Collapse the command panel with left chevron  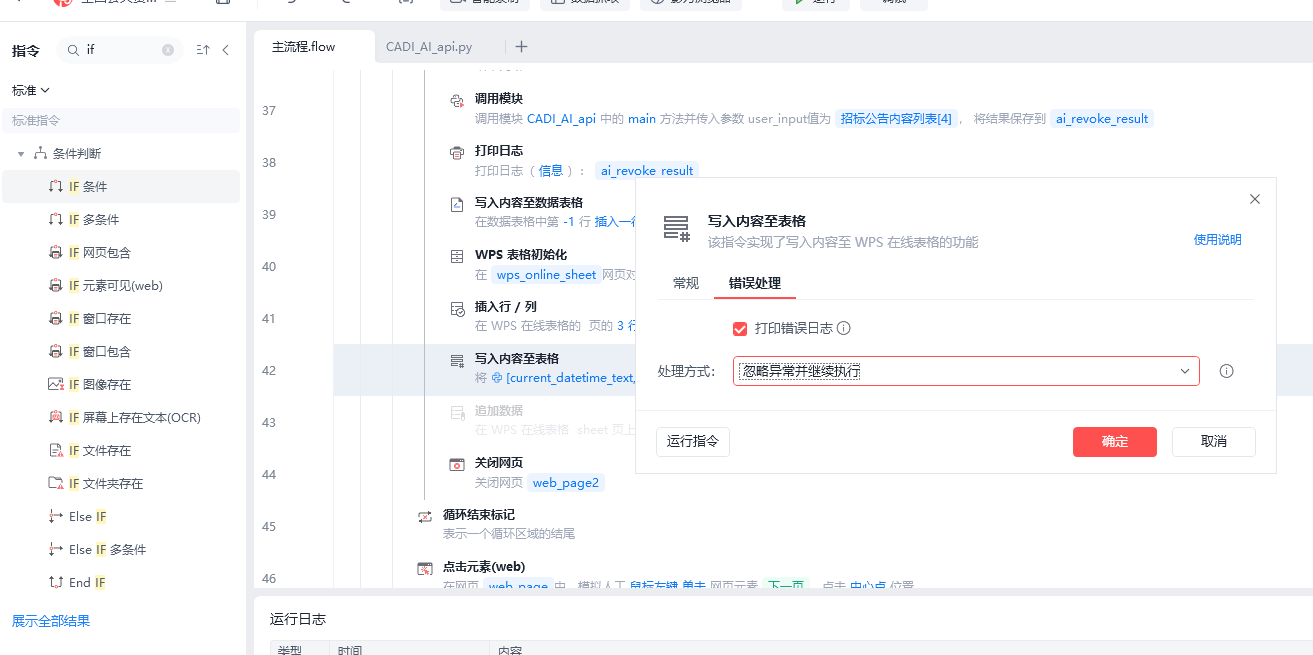[x=226, y=50]
